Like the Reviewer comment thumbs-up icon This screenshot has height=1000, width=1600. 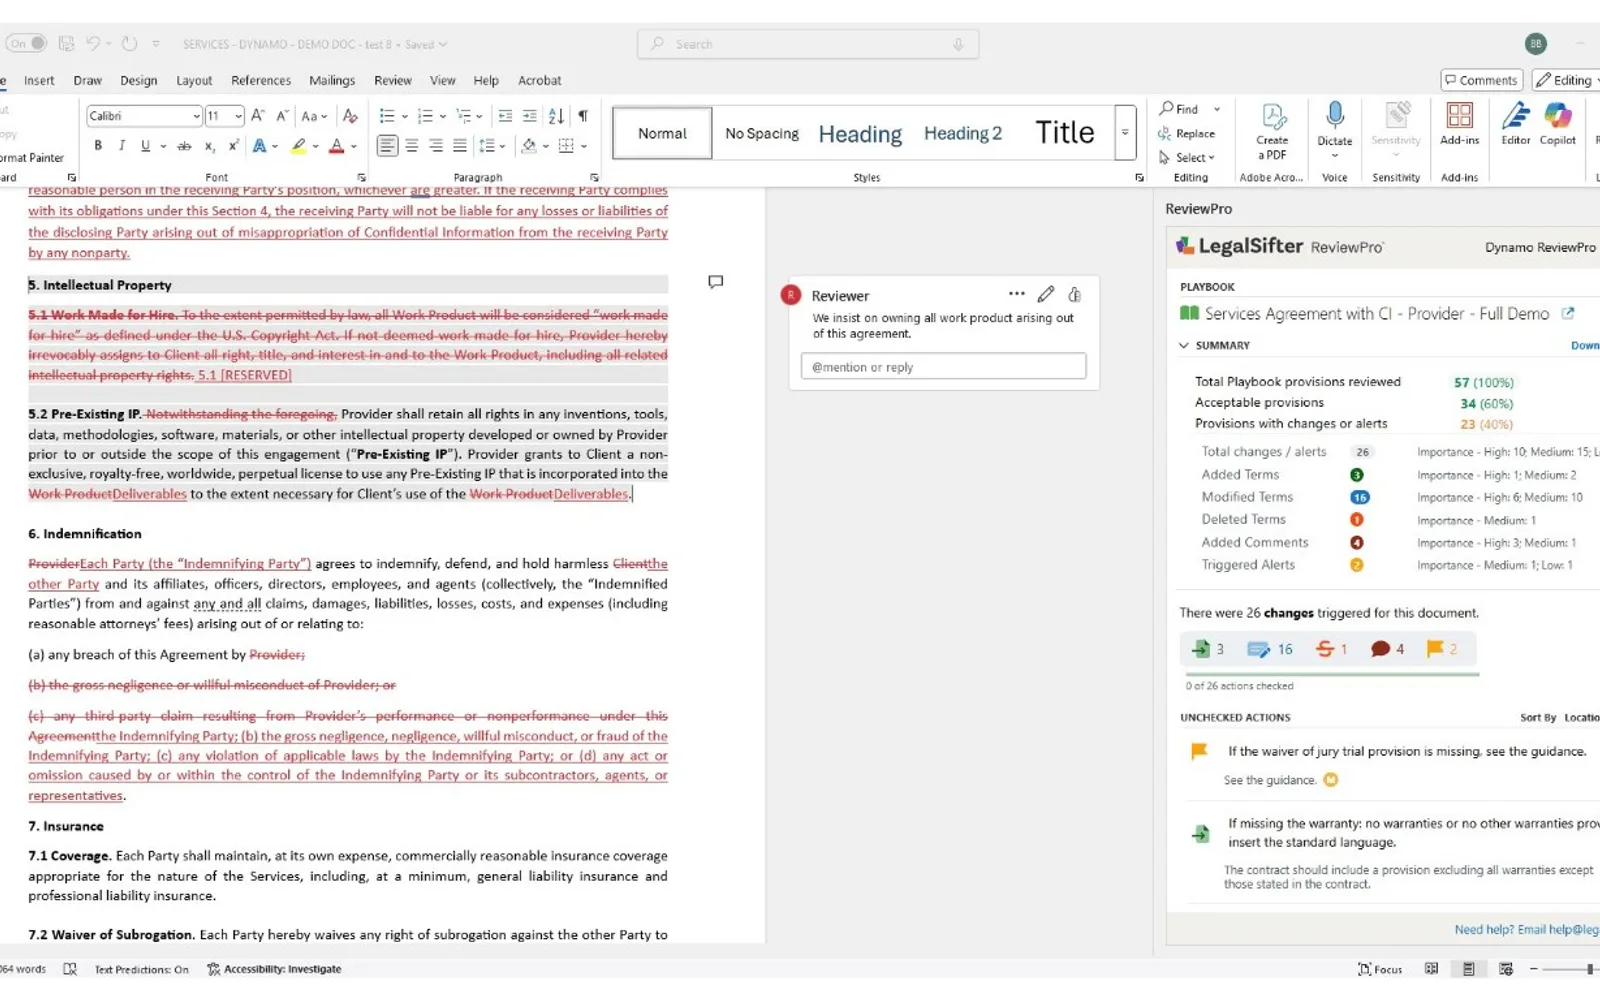pos(1075,294)
